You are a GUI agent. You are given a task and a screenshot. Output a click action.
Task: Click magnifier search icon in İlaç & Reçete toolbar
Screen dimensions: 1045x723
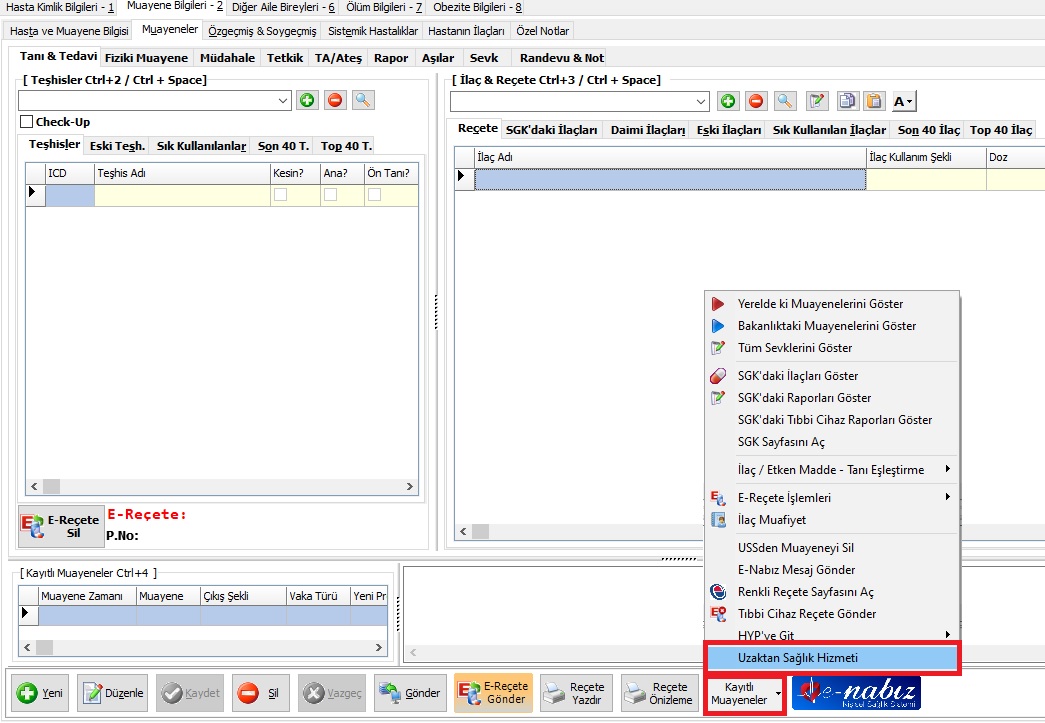click(x=785, y=101)
